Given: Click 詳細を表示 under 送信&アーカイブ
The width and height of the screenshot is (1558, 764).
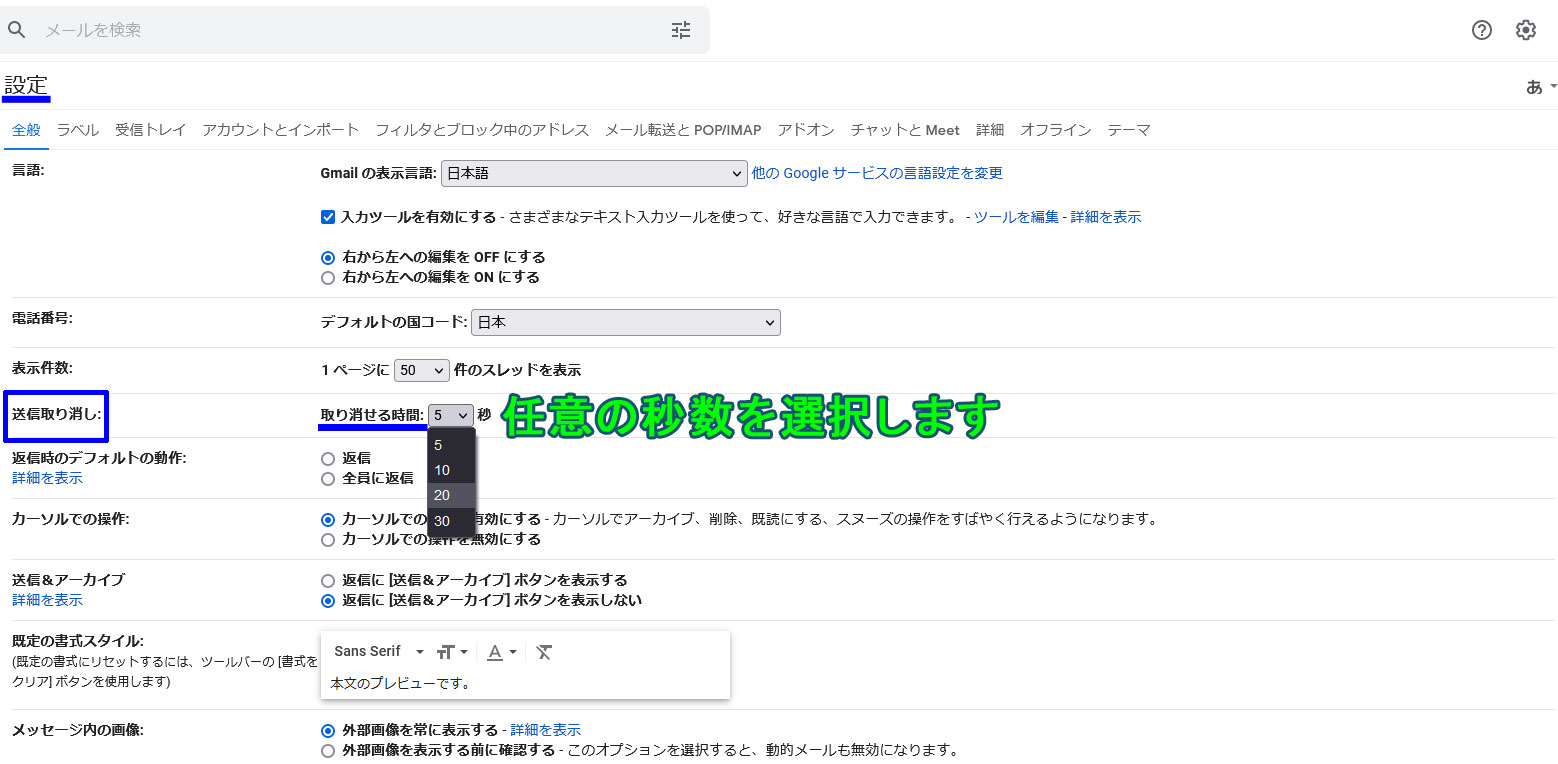Looking at the screenshot, I should click(x=47, y=600).
